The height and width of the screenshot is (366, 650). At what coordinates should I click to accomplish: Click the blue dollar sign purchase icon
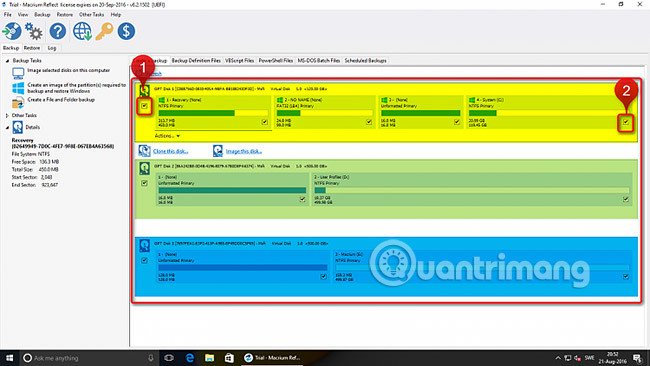click(x=126, y=31)
